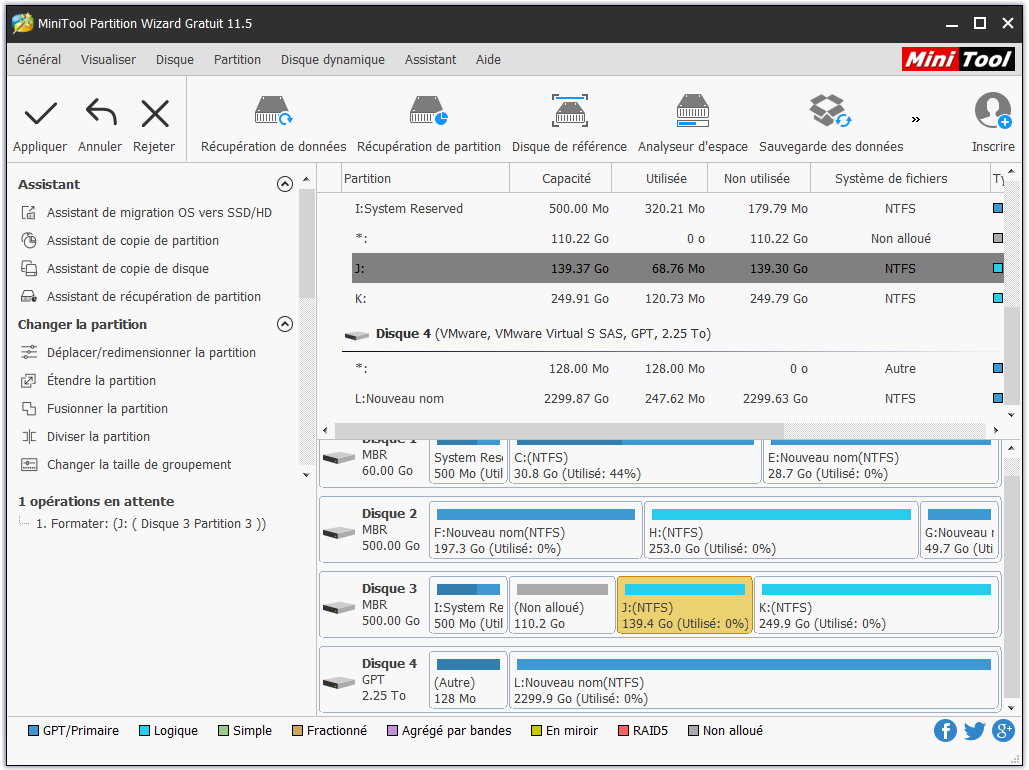Viewport: 1029px width, 770px height.
Task: Sort by Non utilisée column header
Action: (759, 179)
